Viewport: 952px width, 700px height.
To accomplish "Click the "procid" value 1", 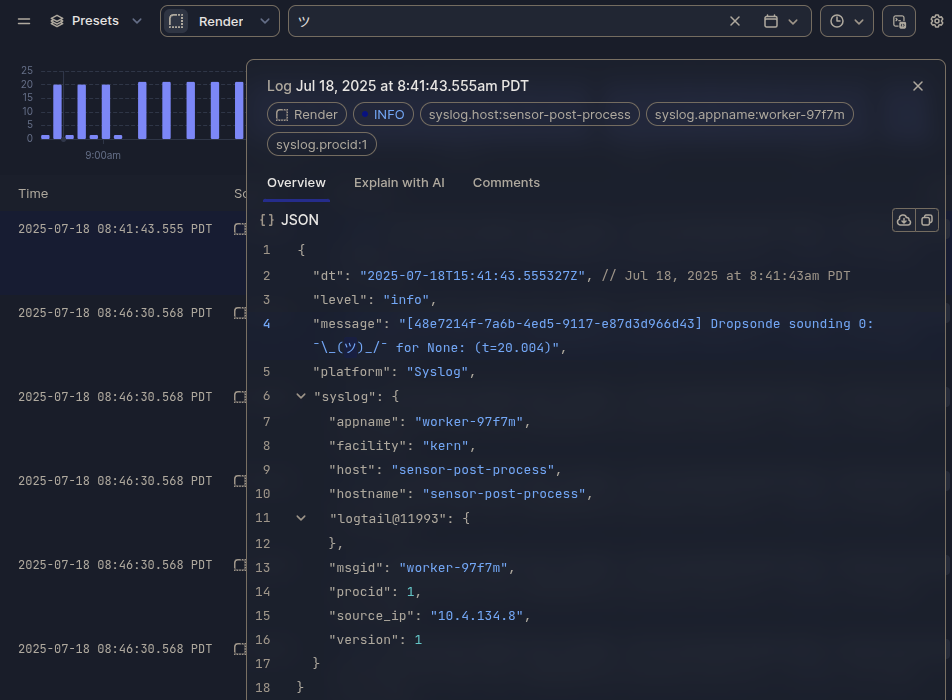I will (x=410, y=592).
